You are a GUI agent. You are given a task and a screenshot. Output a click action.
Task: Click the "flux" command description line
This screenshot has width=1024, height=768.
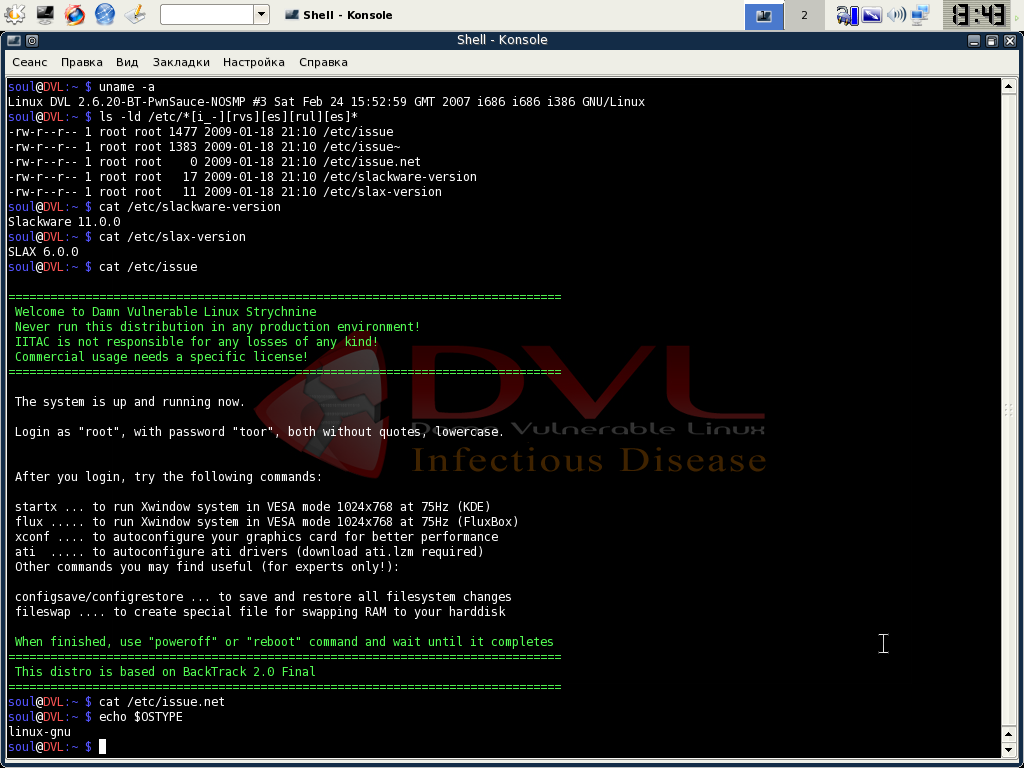click(x=266, y=522)
